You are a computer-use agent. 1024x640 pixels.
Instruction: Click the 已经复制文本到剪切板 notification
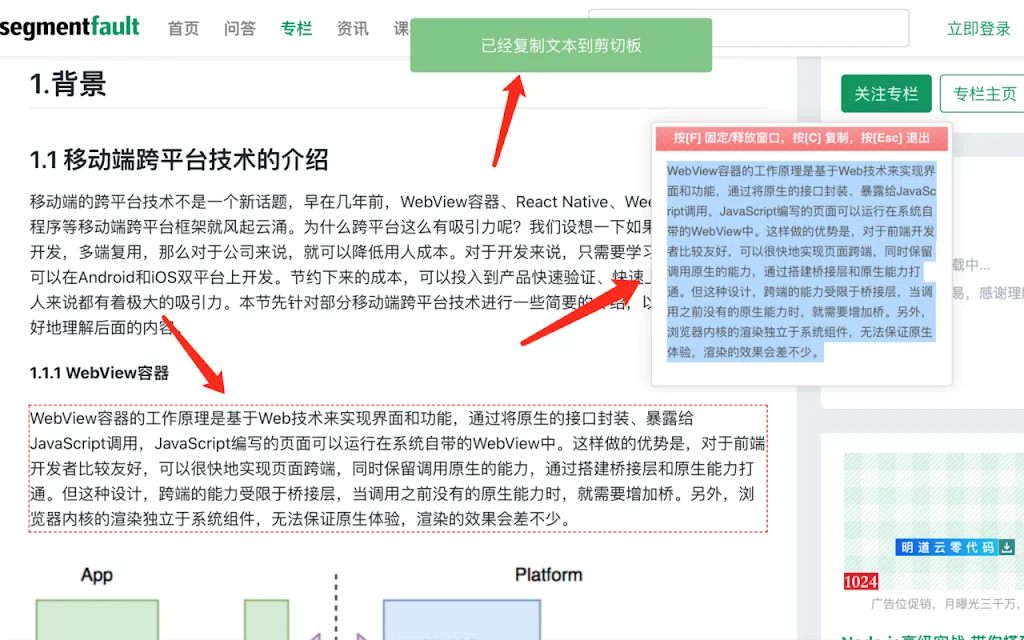pos(561,45)
